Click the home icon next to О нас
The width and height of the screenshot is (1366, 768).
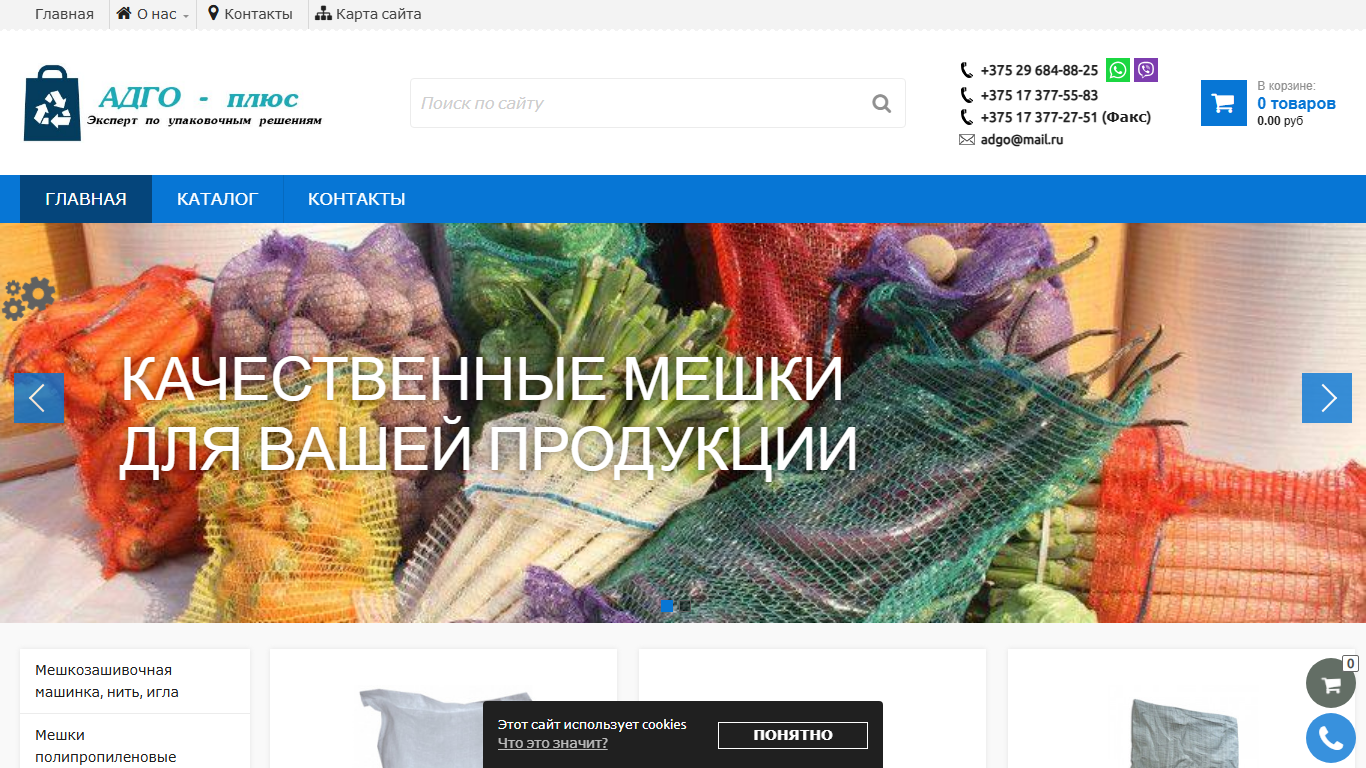click(124, 13)
